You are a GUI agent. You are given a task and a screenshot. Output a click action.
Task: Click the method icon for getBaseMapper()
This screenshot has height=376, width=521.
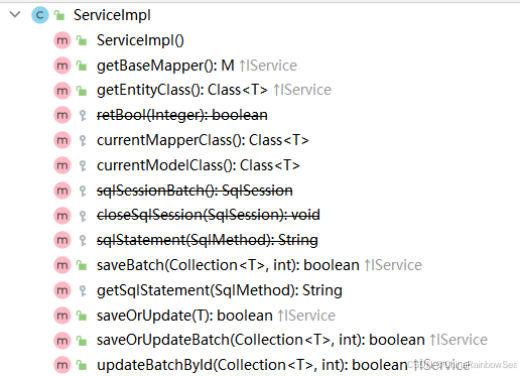[x=62, y=65]
